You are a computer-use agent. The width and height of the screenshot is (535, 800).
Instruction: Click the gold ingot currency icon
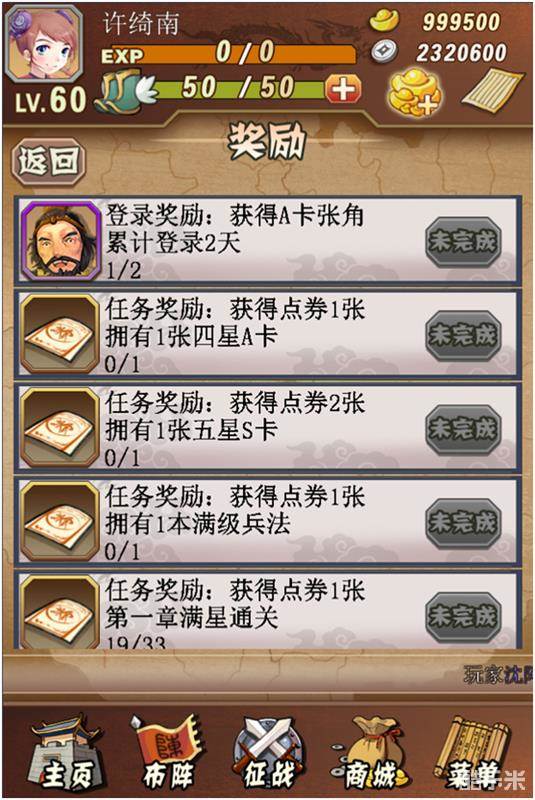point(385,21)
